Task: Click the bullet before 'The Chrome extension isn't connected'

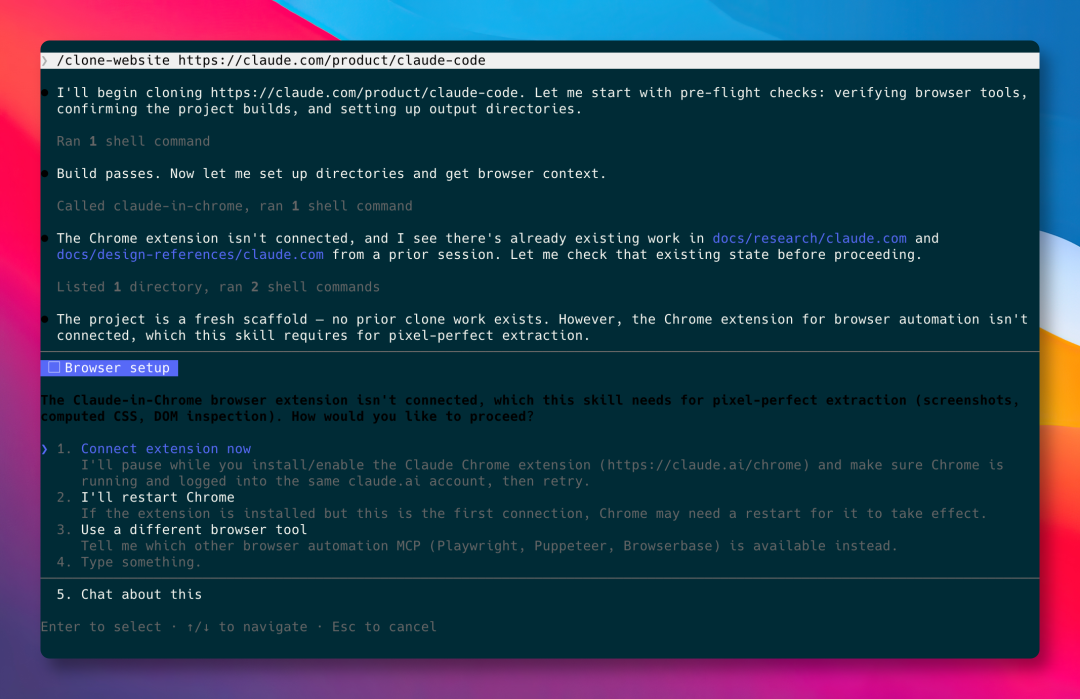Action: coord(45,238)
